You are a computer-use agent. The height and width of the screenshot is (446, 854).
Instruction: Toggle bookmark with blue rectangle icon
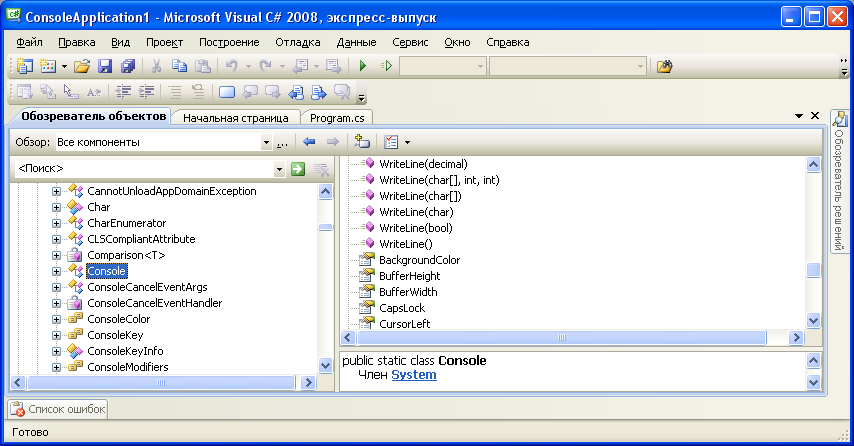[227, 92]
